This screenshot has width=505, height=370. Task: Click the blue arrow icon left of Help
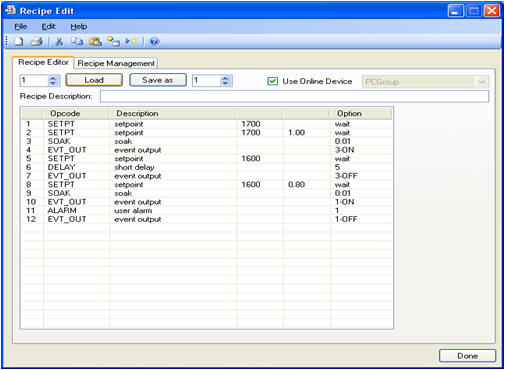[131, 41]
